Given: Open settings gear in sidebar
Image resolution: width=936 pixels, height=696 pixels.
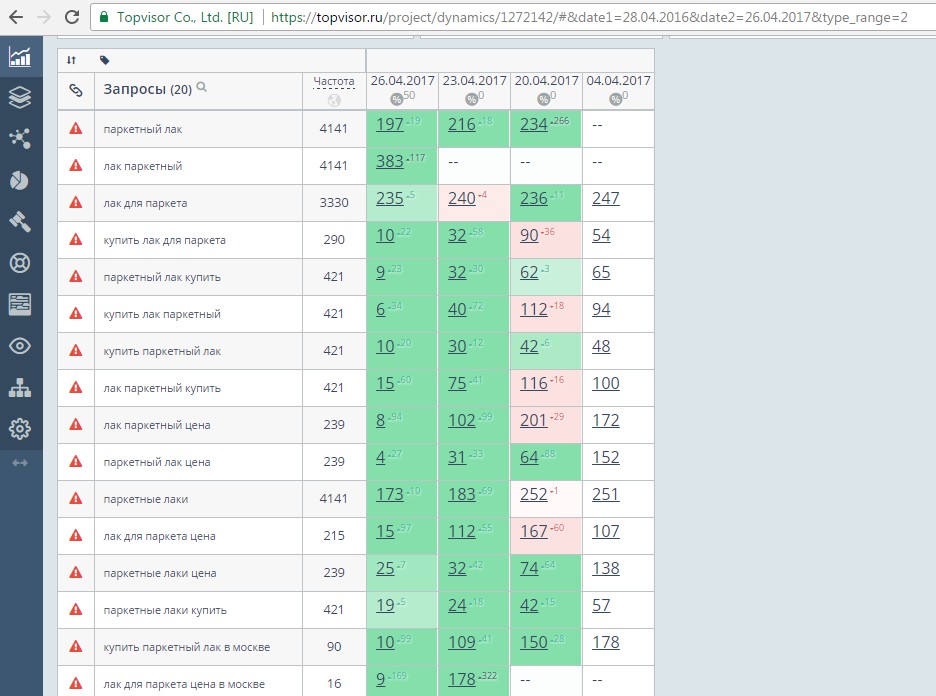Looking at the screenshot, I should pos(20,429).
